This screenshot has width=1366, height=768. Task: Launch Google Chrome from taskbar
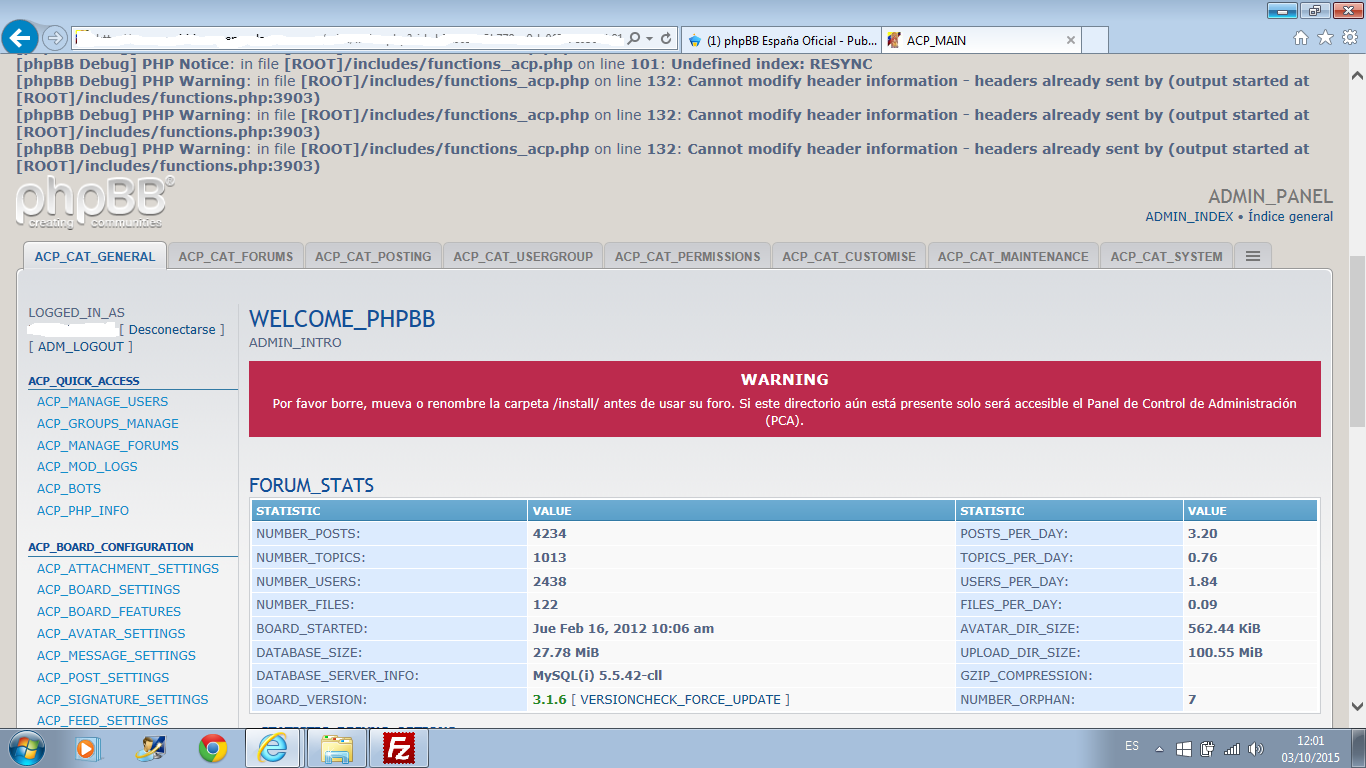click(212, 748)
